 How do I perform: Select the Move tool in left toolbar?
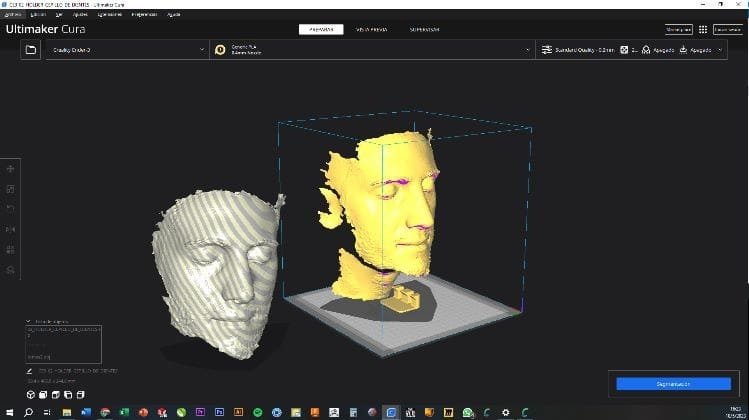(11, 169)
